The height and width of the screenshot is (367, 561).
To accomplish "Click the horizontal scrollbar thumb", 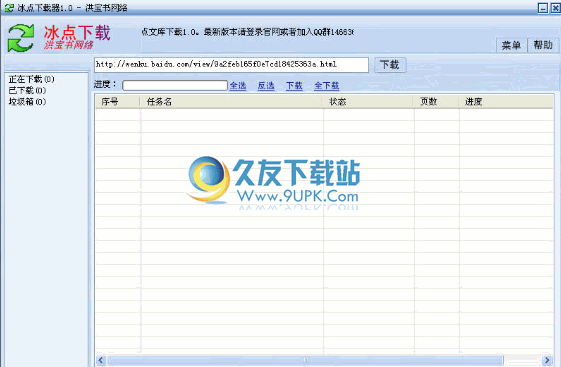I will click(x=305, y=360).
